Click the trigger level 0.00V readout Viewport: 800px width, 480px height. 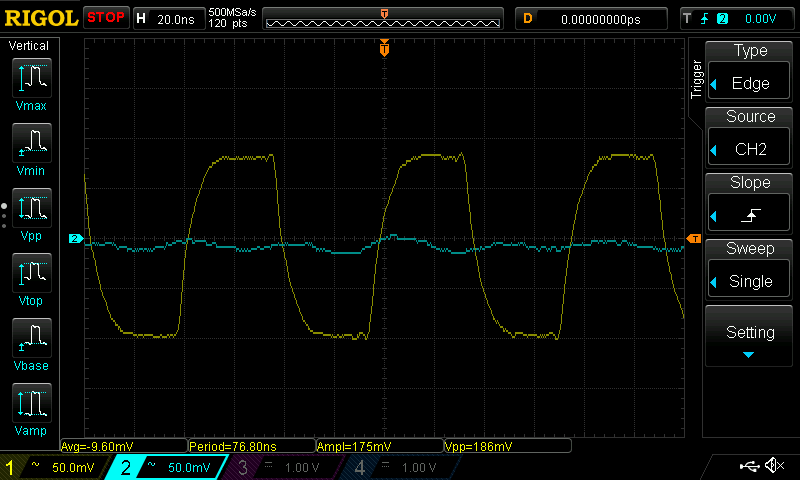[x=760, y=19]
